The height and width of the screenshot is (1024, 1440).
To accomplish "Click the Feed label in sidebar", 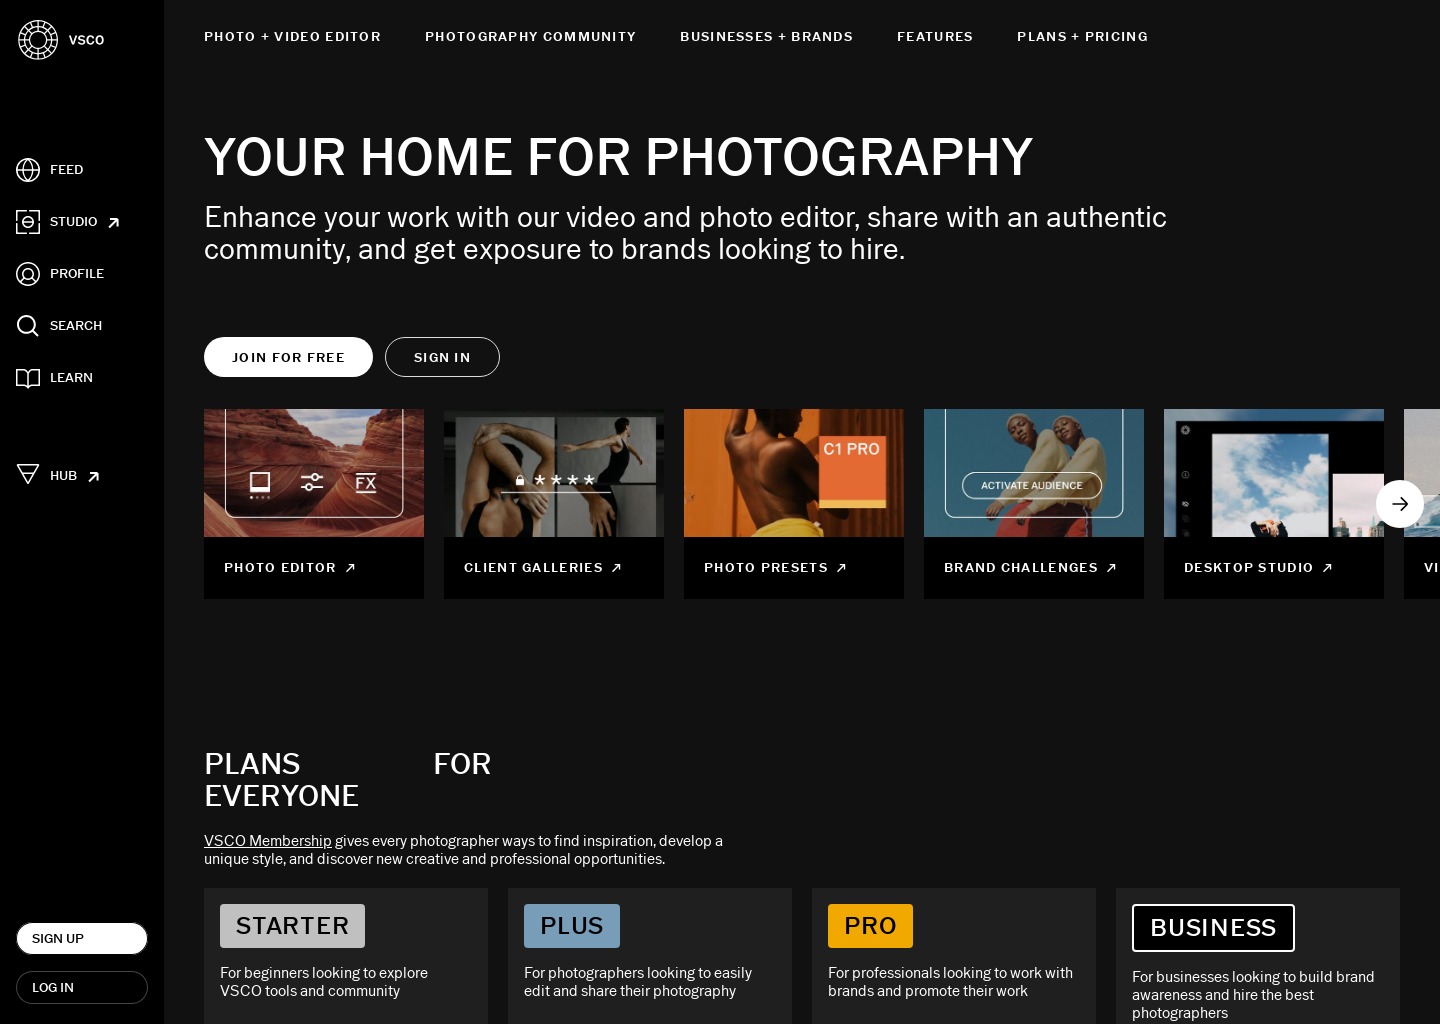I will pos(67,170).
